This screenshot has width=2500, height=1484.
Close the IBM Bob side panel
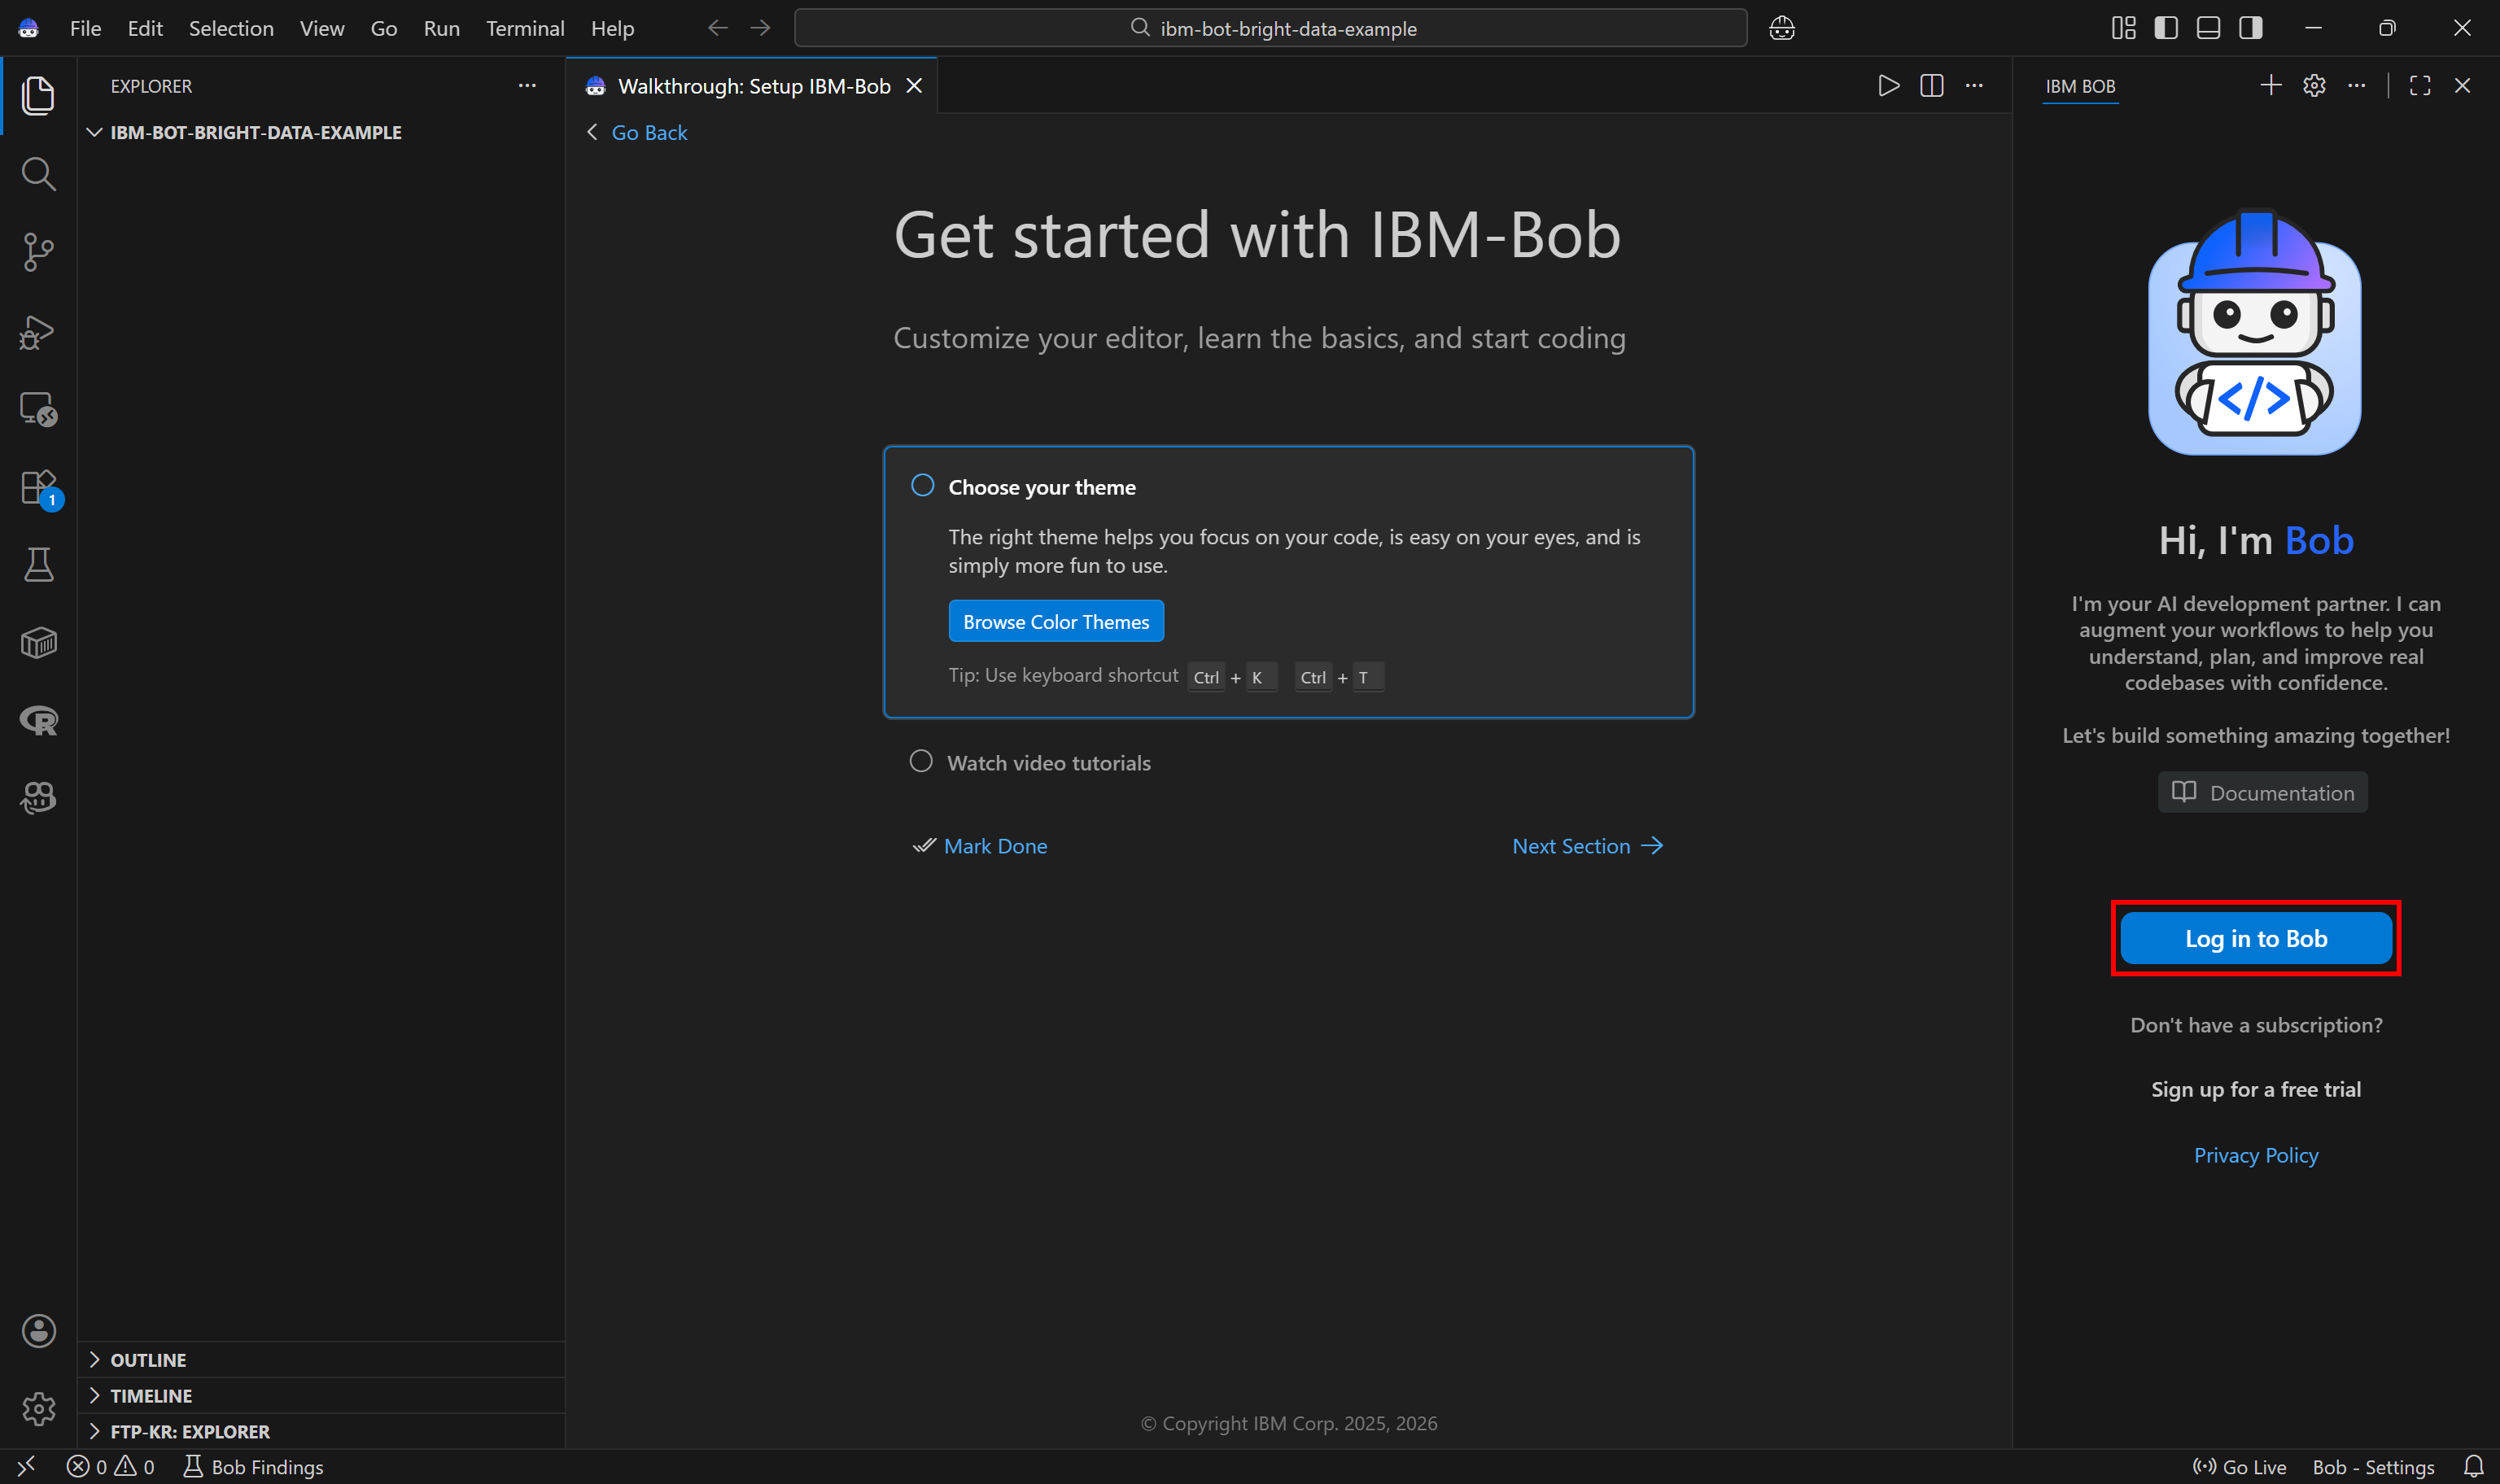[x=2462, y=86]
